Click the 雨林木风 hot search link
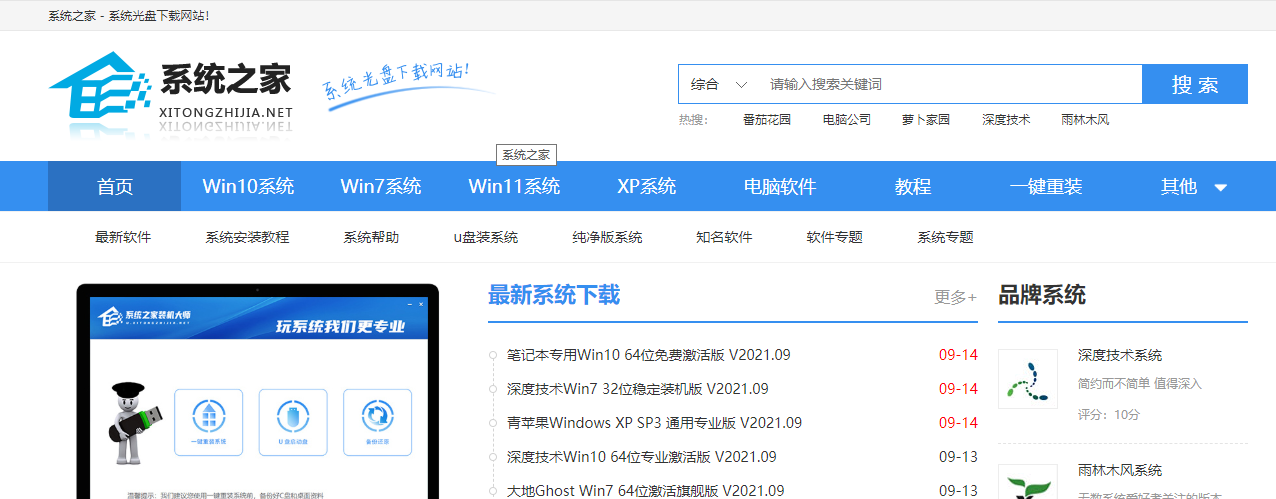 (x=1085, y=120)
